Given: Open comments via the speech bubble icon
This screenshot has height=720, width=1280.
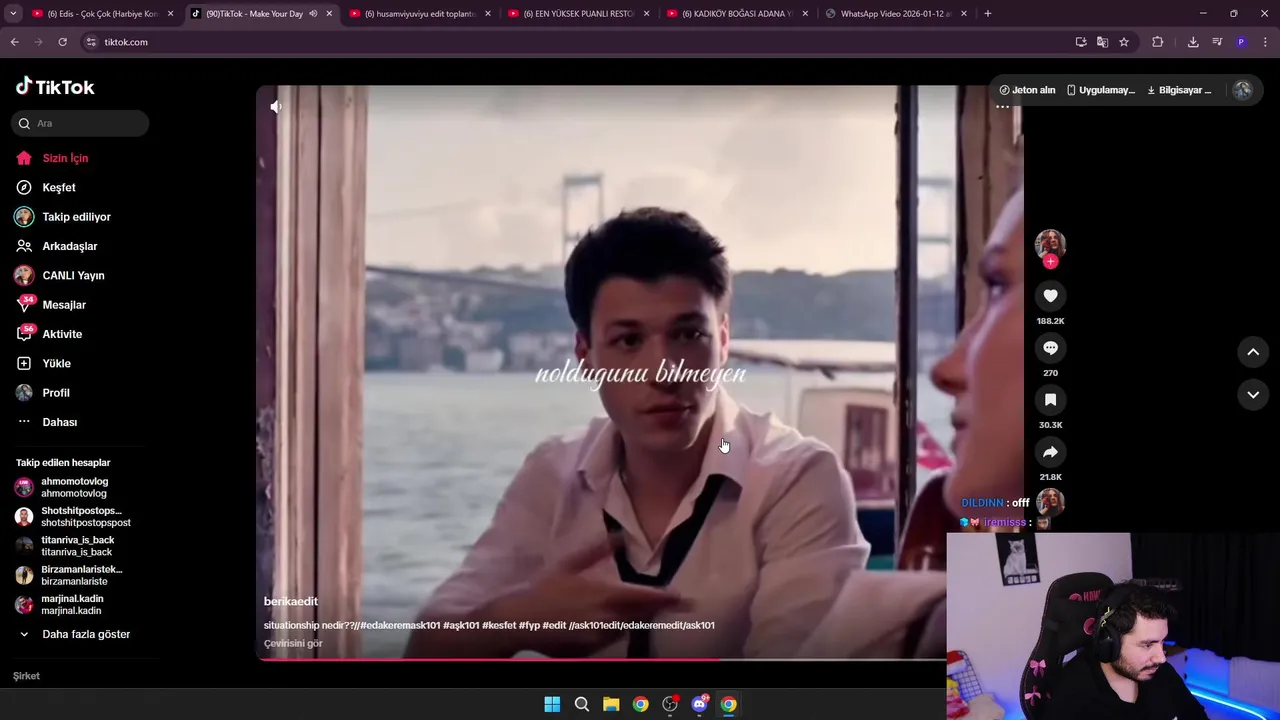Looking at the screenshot, I should 1050,348.
